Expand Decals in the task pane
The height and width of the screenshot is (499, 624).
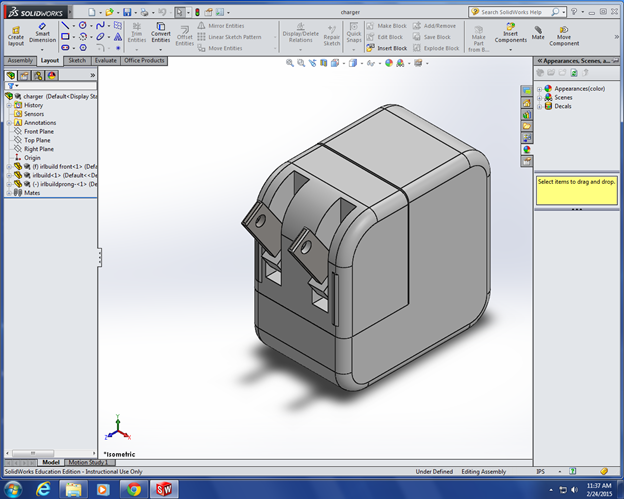(540, 106)
